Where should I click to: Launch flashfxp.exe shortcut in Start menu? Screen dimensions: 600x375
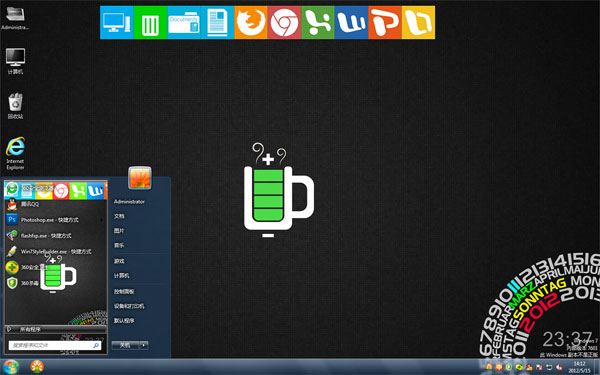coord(55,236)
